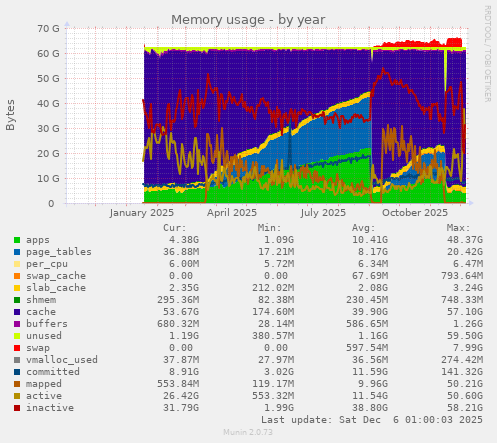The image size is (497, 443).
Task: Click the blue page_tables legend swatch
Action: coord(17,252)
